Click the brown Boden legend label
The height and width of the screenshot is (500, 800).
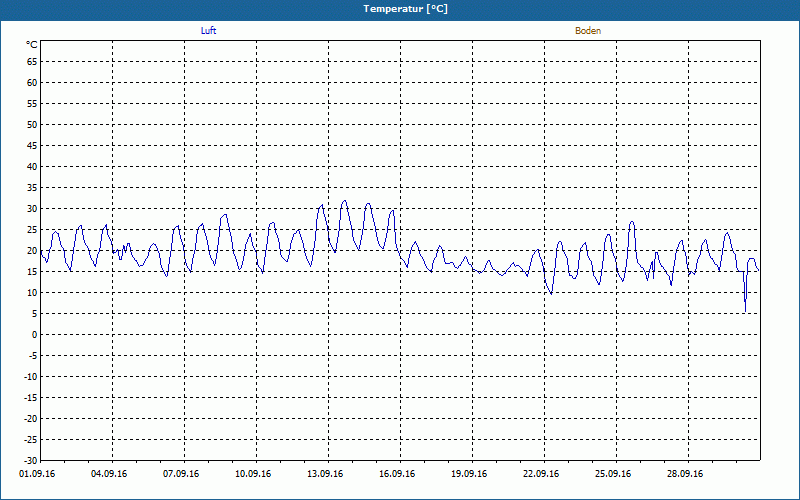pos(588,31)
